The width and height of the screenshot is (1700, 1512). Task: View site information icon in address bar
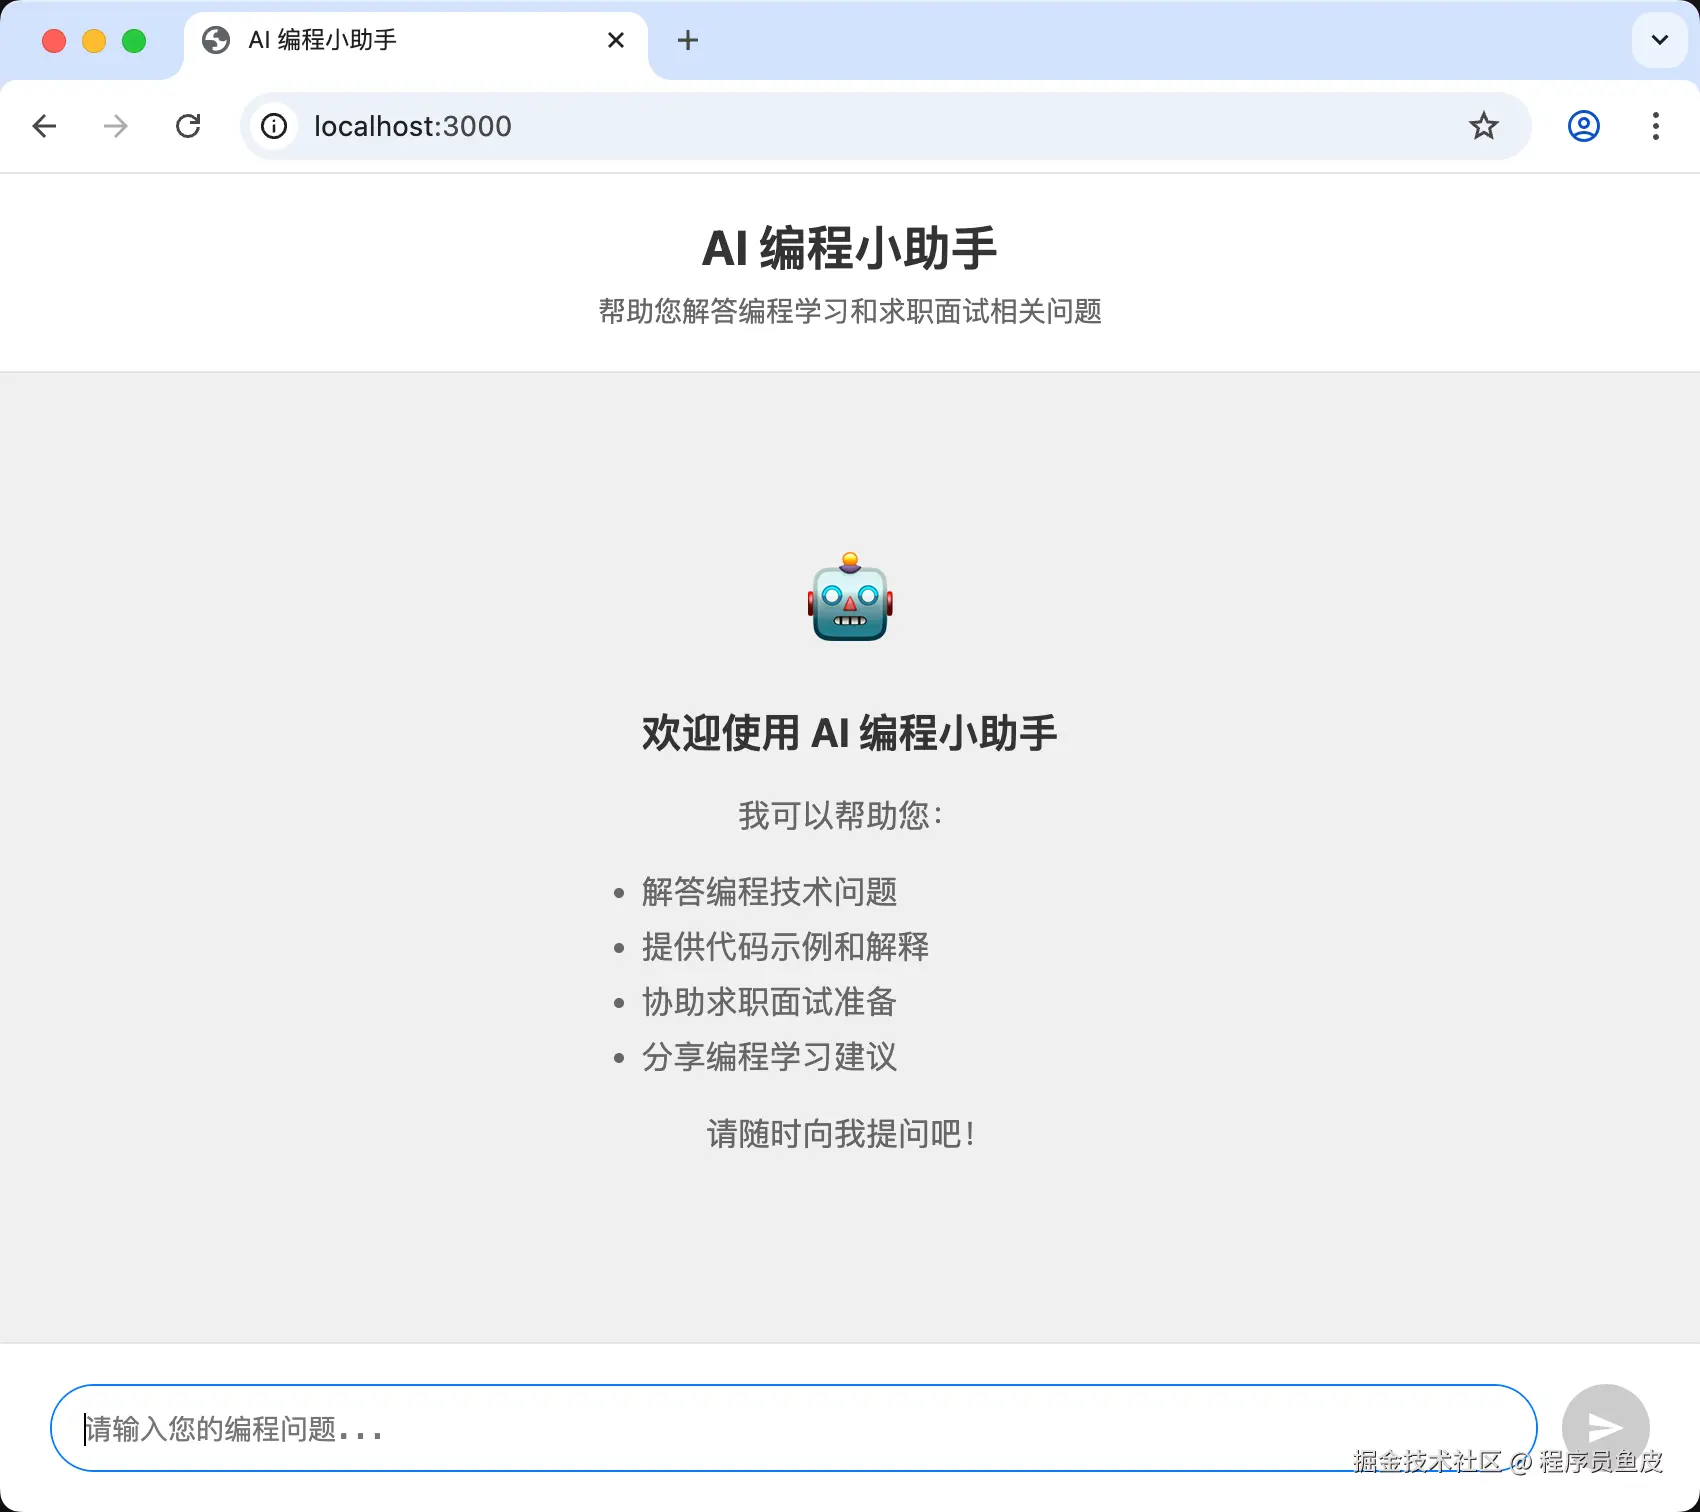click(x=274, y=126)
